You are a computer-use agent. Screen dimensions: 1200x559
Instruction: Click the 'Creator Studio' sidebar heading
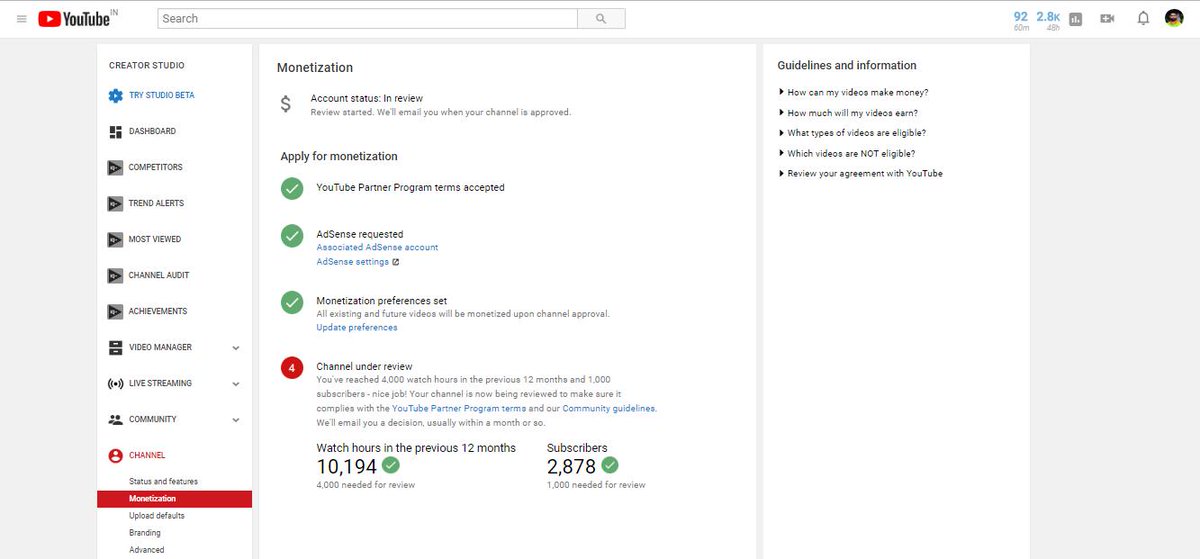tap(147, 66)
